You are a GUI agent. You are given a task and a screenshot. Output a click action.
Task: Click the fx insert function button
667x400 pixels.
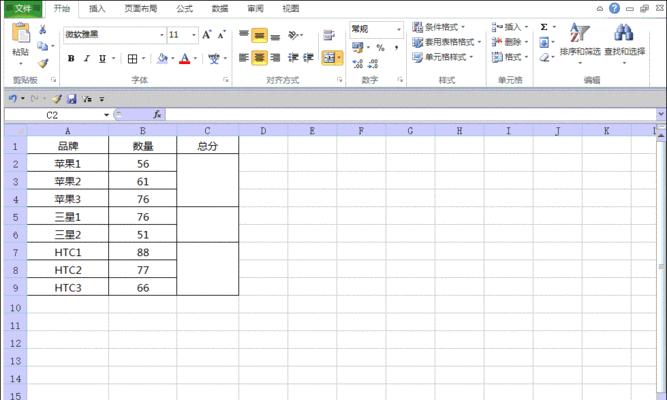(x=157, y=114)
